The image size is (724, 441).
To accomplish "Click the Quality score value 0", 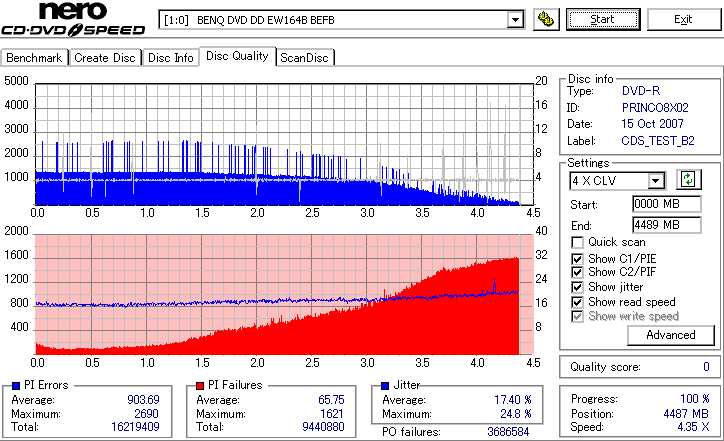I will (x=706, y=367).
